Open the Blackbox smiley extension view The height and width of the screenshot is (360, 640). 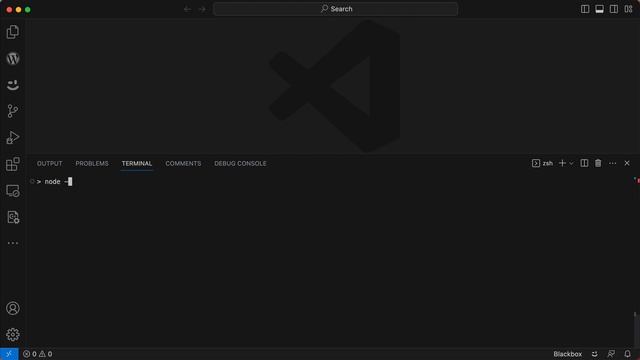point(13,84)
